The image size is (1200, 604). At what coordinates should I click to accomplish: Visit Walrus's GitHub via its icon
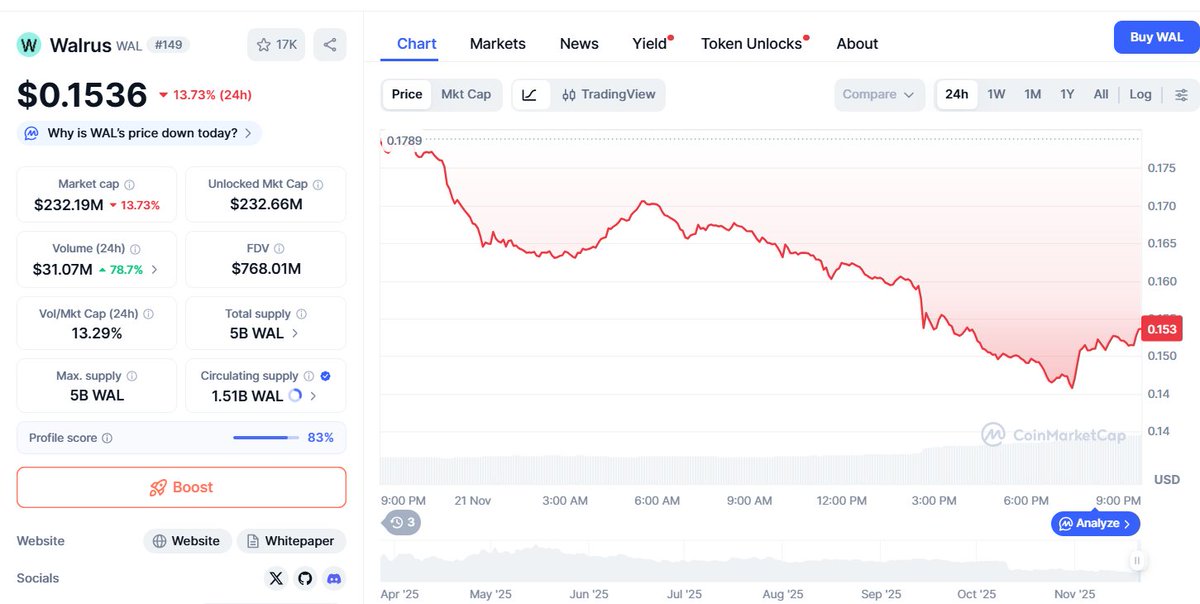coord(305,578)
